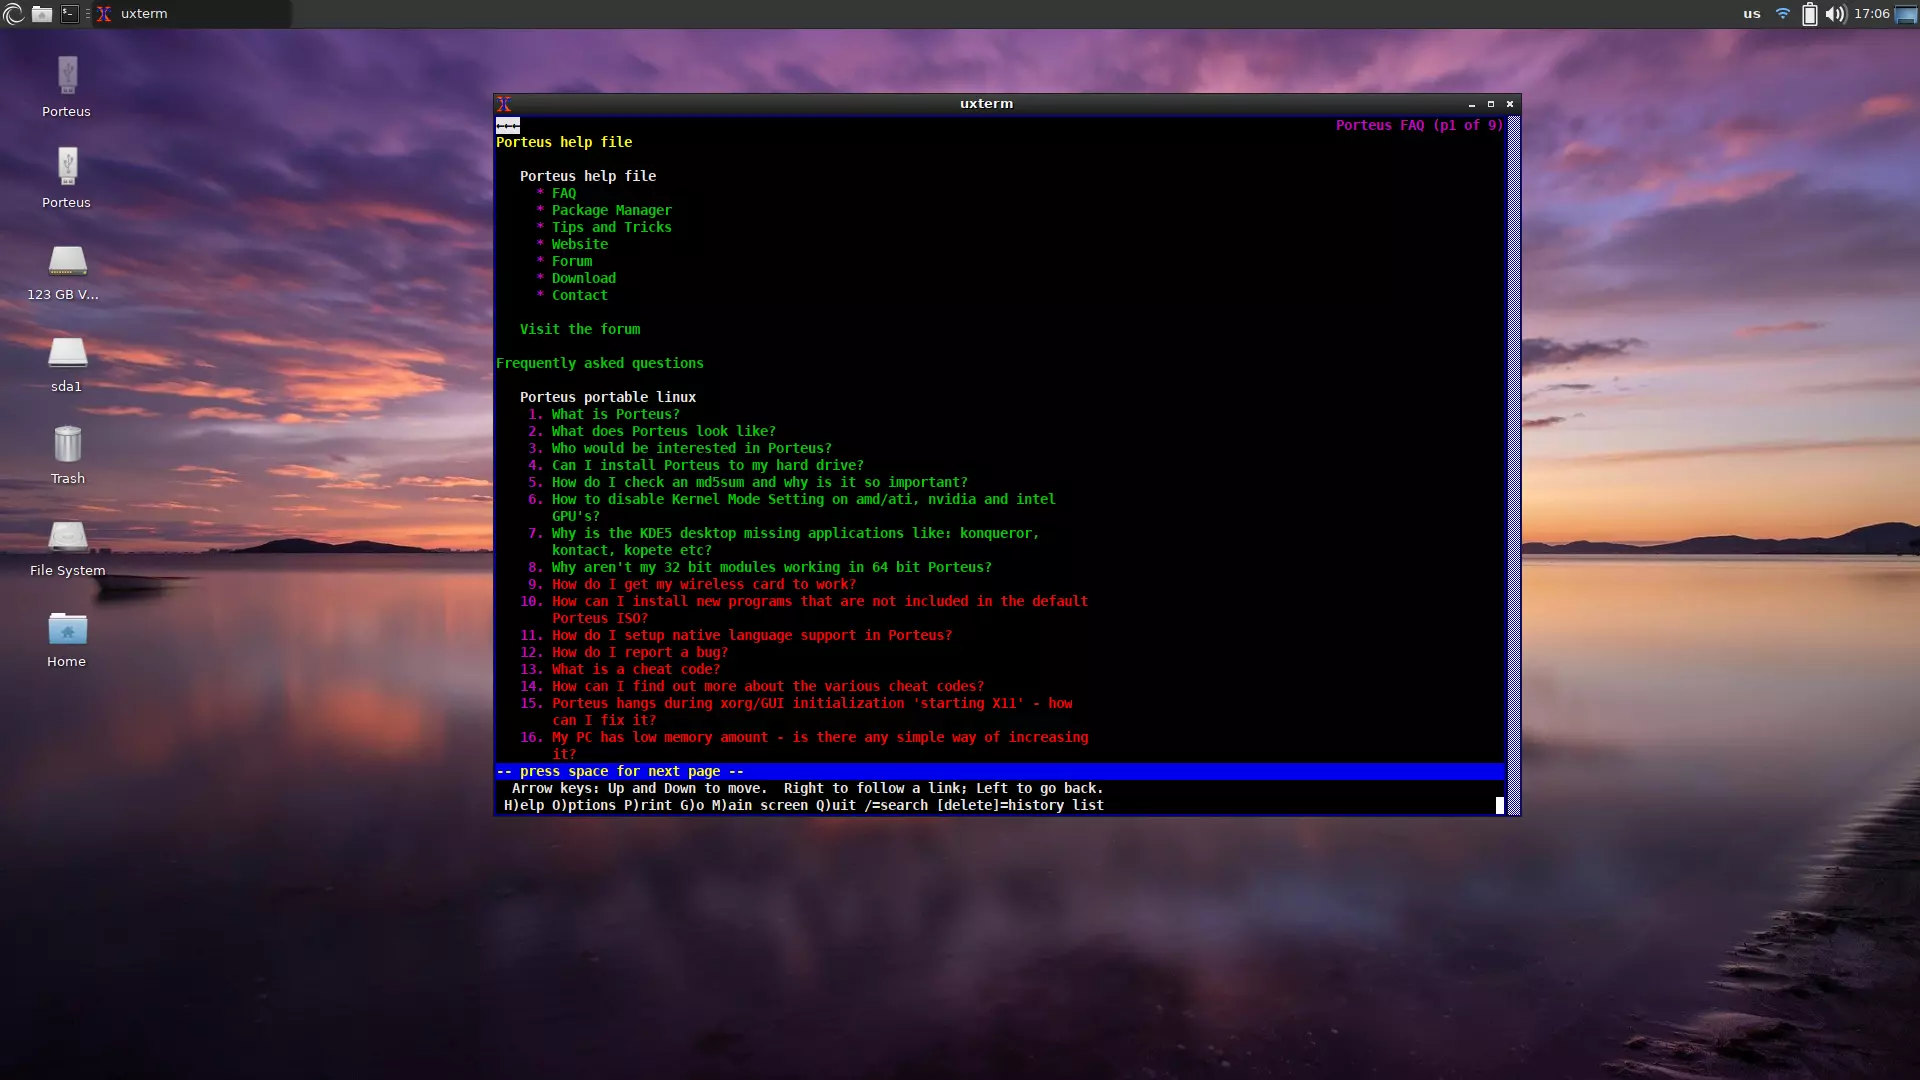Select the install new programs question
1920x1080 pixels.
(x=820, y=609)
